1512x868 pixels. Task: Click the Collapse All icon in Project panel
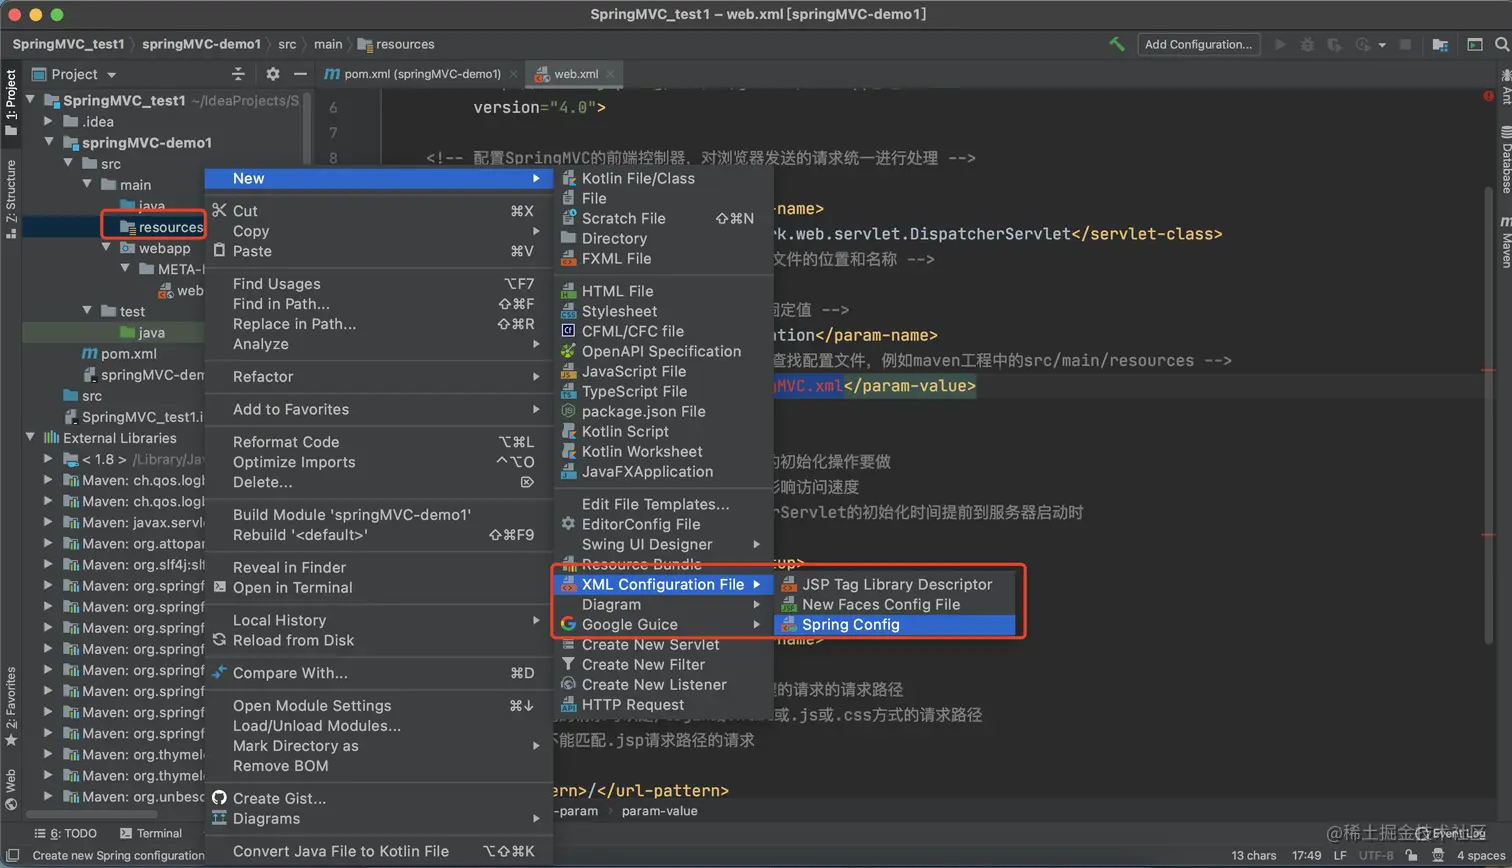[x=238, y=74]
